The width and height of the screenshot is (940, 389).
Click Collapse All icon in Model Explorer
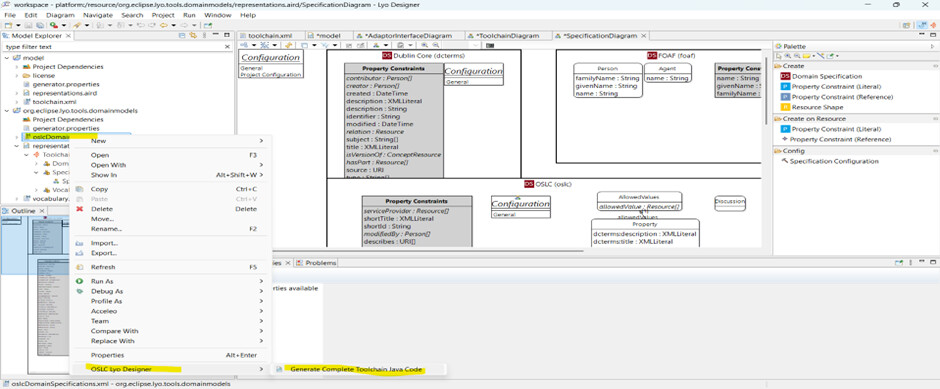[183, 36]
